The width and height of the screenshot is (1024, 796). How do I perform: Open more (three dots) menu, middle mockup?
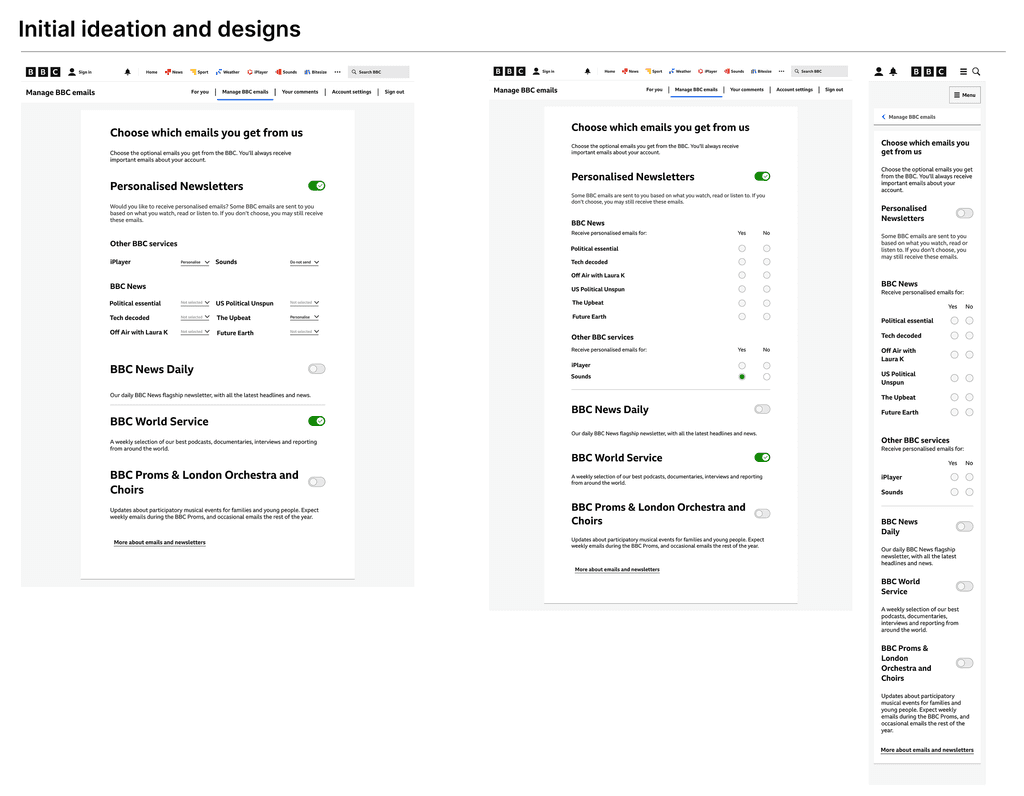[x=781, y=71]
